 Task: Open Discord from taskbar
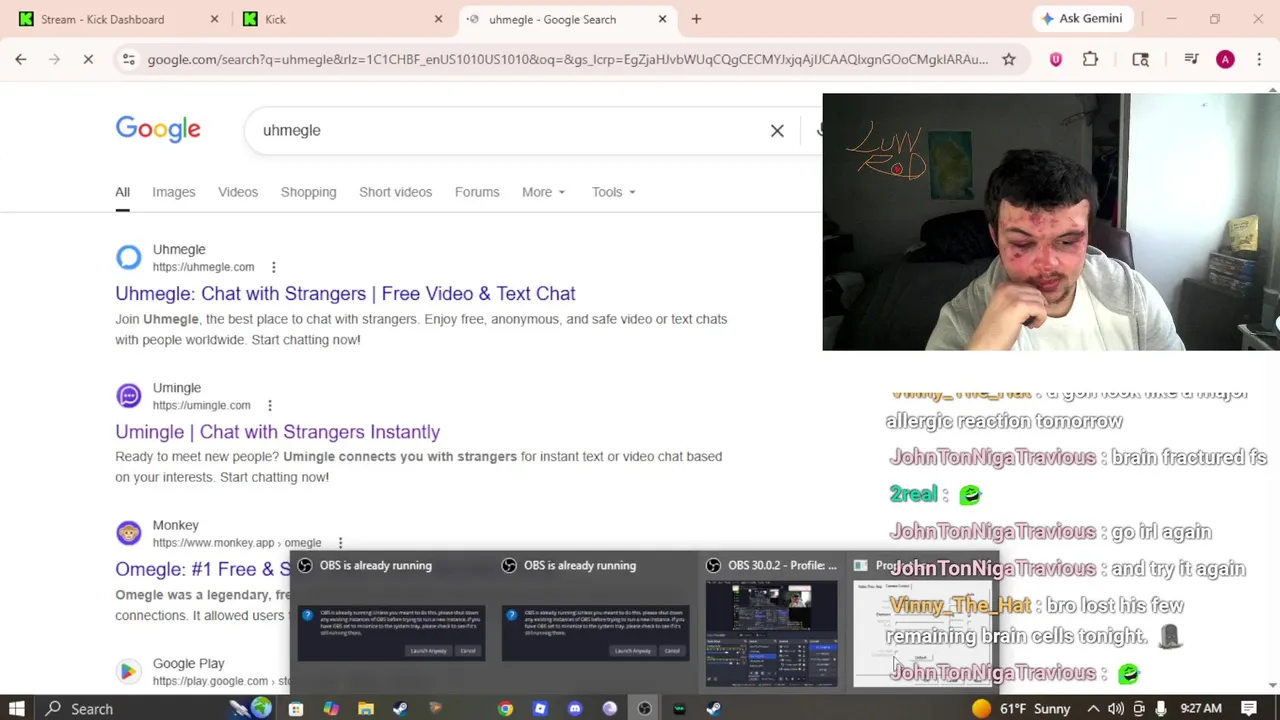(x=575, y=709)
